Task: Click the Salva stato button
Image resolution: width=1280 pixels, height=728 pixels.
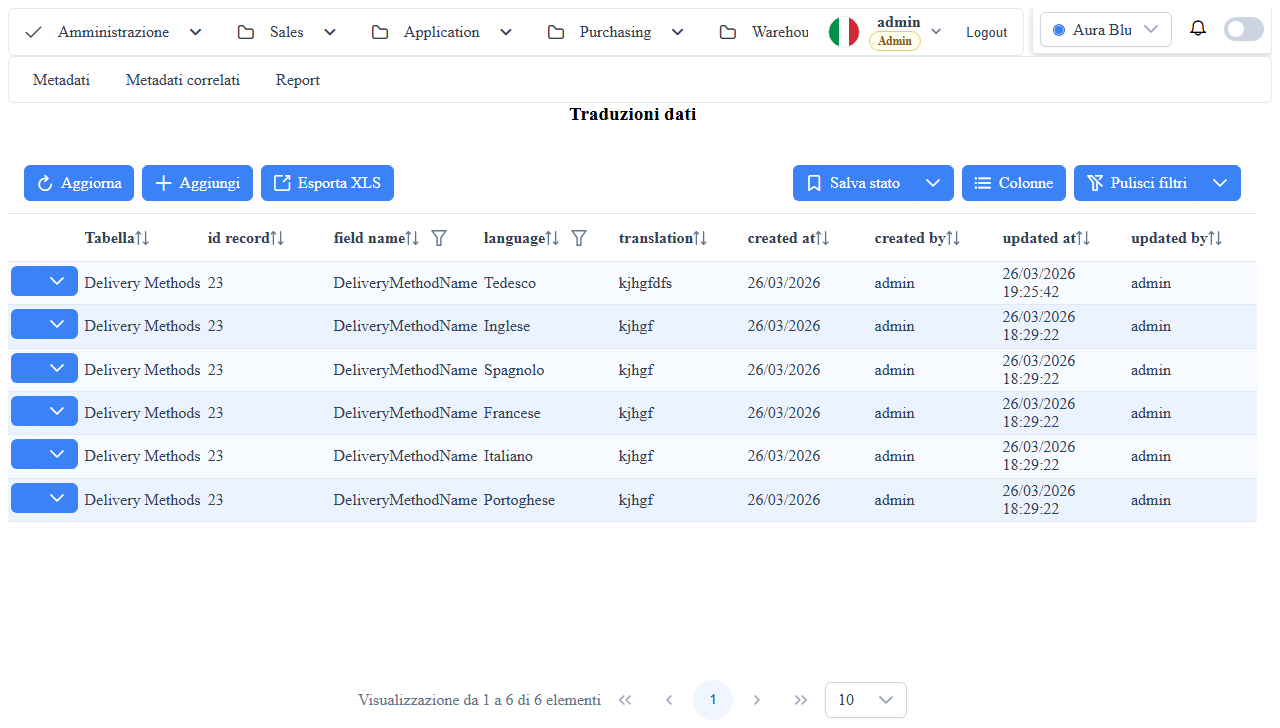Action: (x=853, y=183)
